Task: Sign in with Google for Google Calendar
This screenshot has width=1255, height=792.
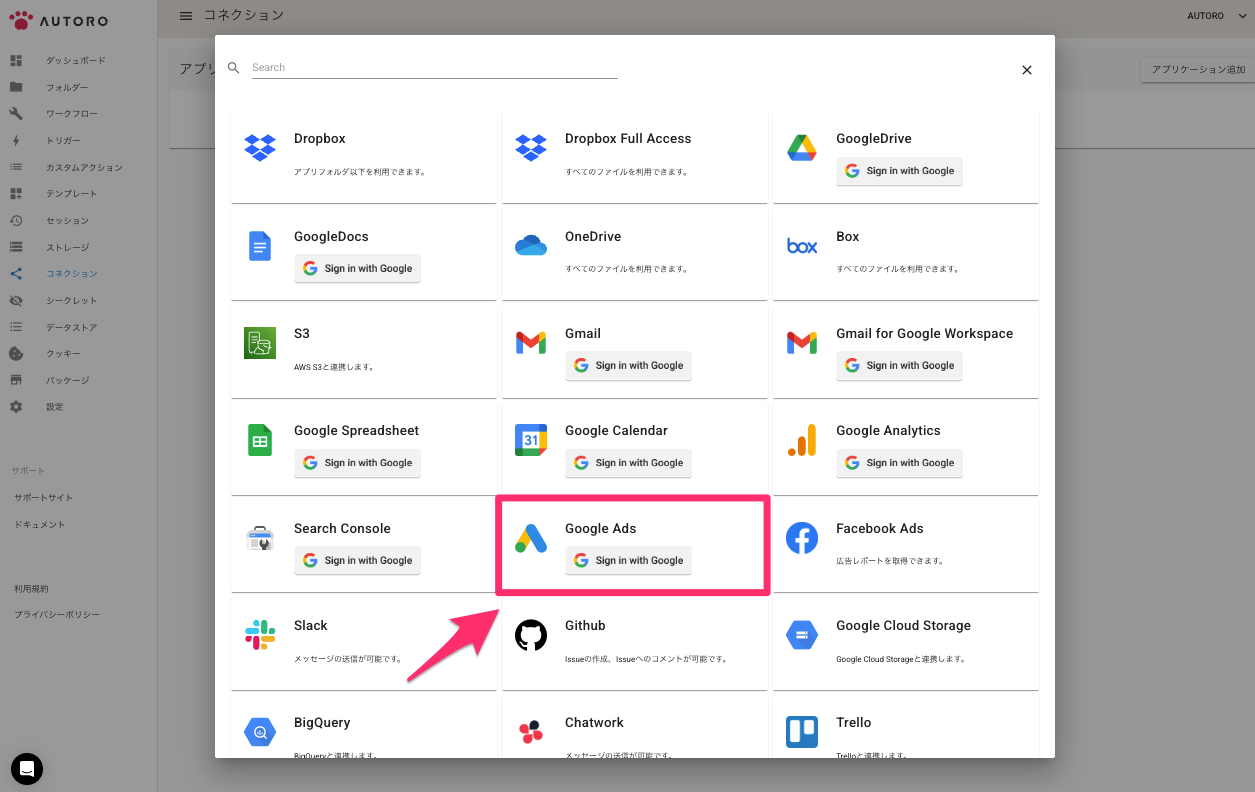Action: click(x=629, y=463)
